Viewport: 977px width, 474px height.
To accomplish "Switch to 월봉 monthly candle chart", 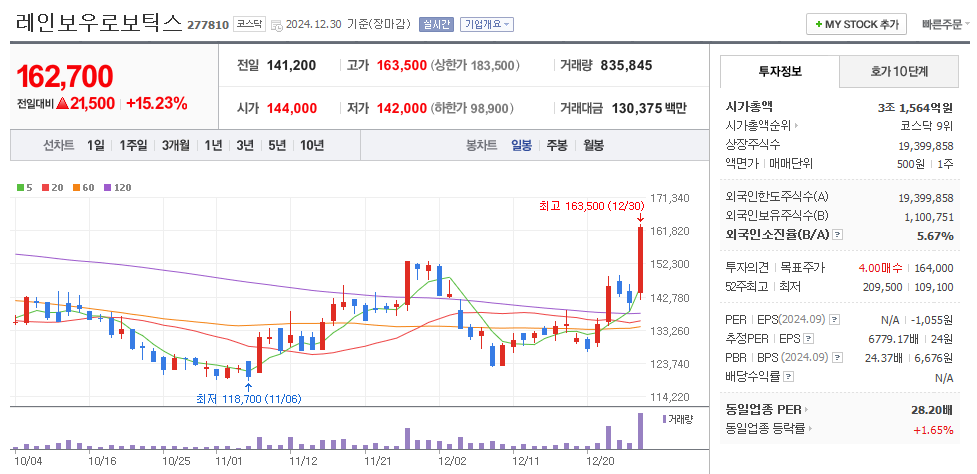I will 593,146.
